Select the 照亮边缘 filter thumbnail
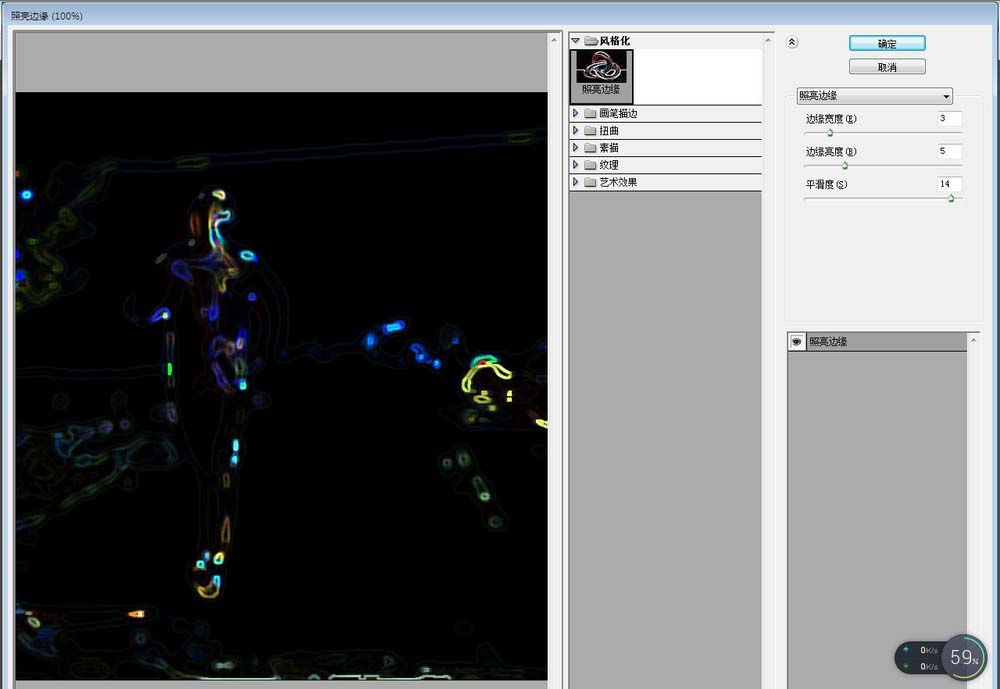The width and height of the screenshot is (1000, 689). (601, 77)
